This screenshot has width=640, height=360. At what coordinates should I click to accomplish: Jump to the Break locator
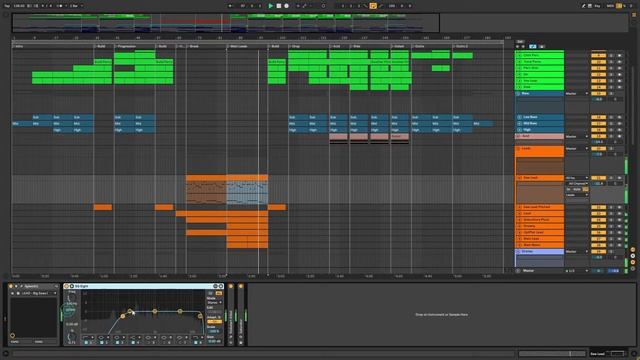tap(193, 46)
